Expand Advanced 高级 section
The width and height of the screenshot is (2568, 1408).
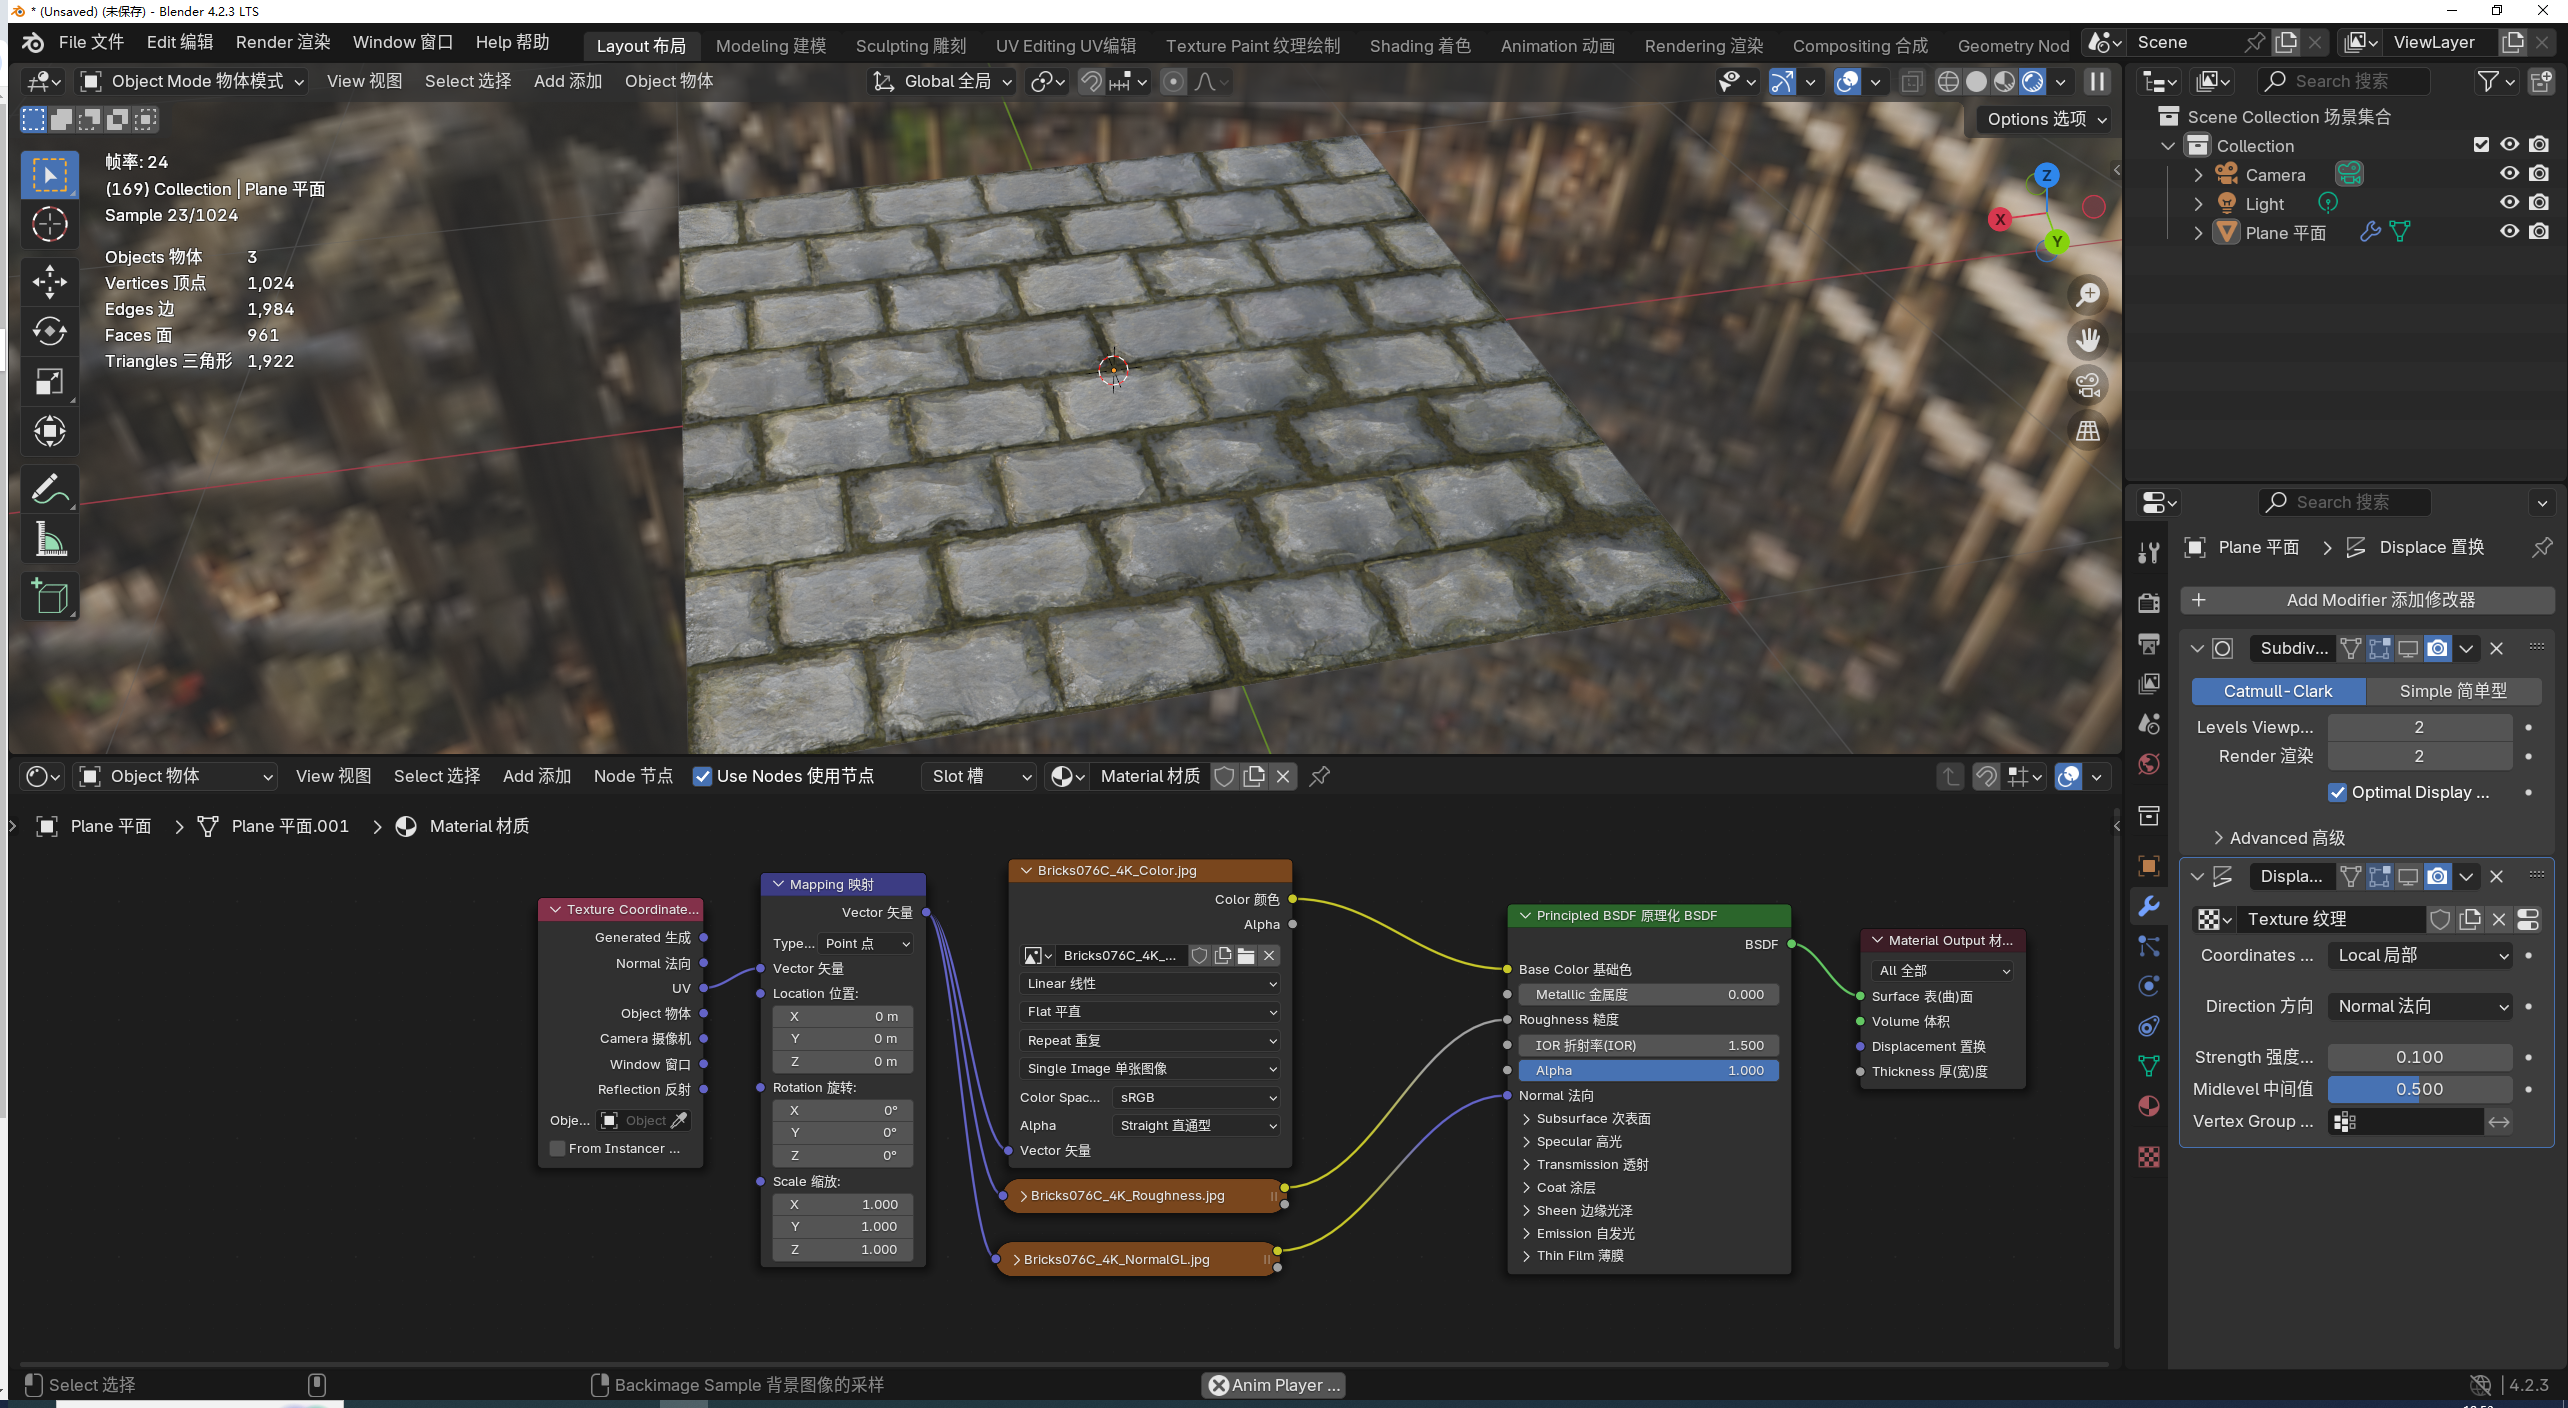pyautogui.click(x=2278, y=838)
